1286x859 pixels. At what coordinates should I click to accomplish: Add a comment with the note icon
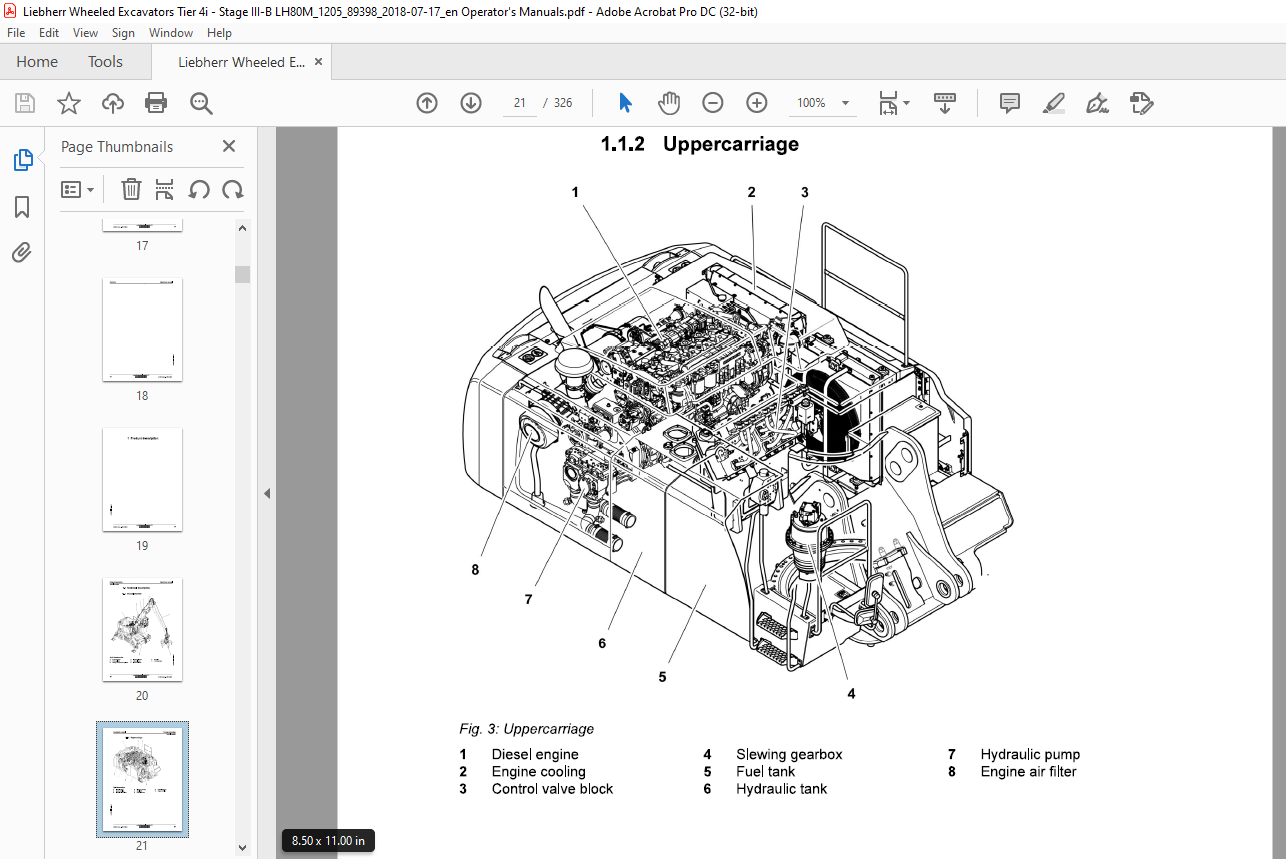coord(1010,103)
